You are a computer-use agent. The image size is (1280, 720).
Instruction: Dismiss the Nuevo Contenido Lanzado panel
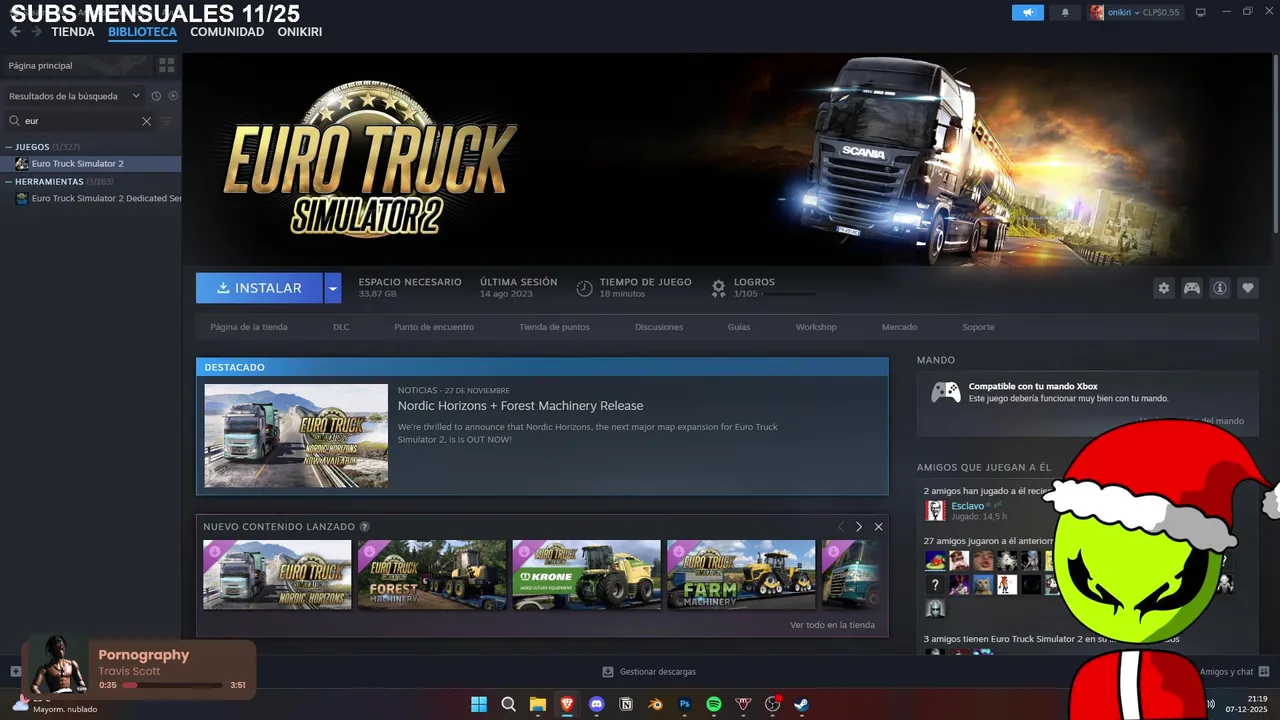click(x=878, y=527)
